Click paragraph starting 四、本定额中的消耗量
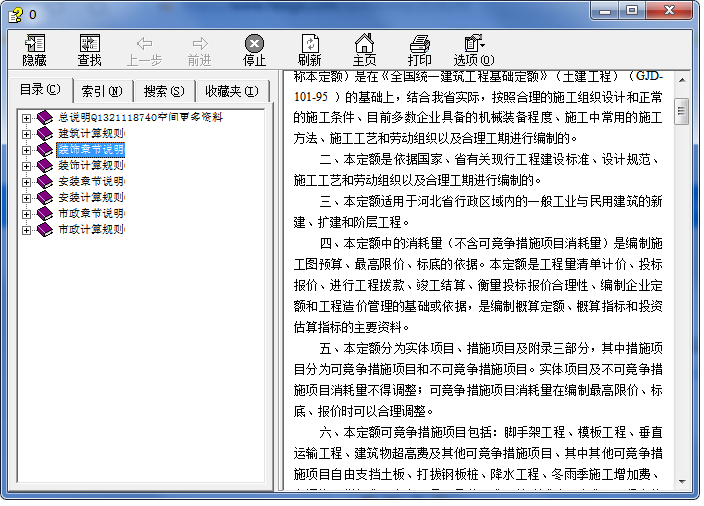This screenshot has width=704, height=506. (478, 286)
